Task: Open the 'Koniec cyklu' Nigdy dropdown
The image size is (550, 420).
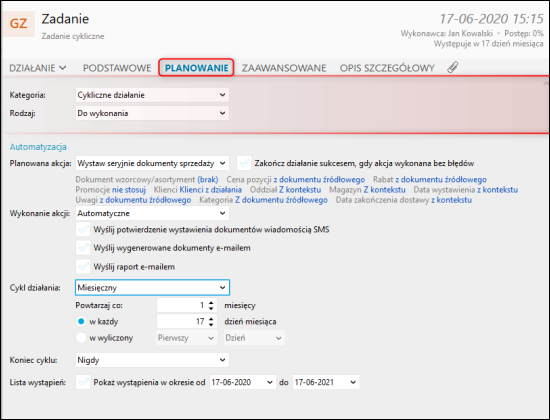Action: coord(152,360)
